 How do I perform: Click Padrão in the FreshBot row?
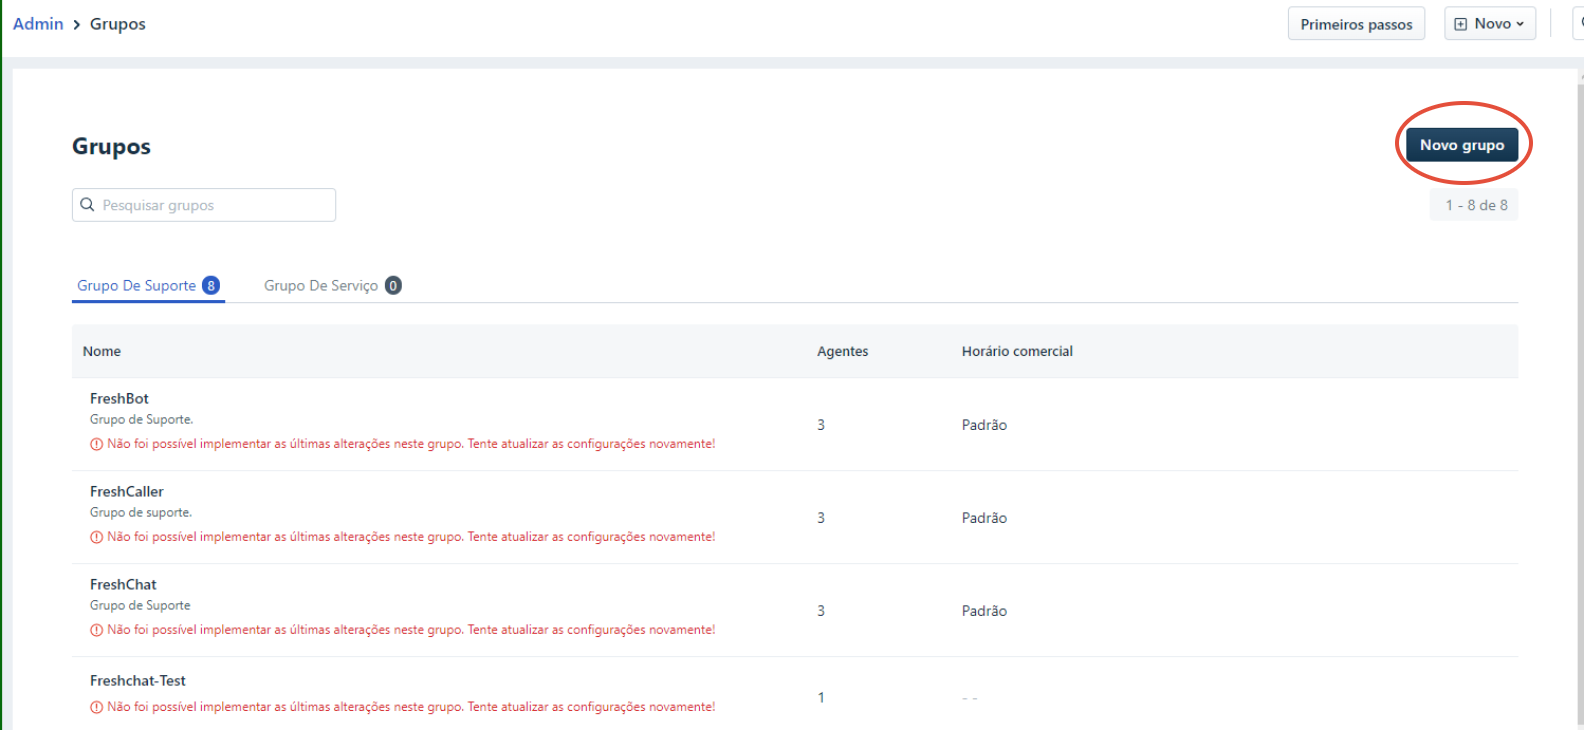pyautogui.click(x=984, y=425)
